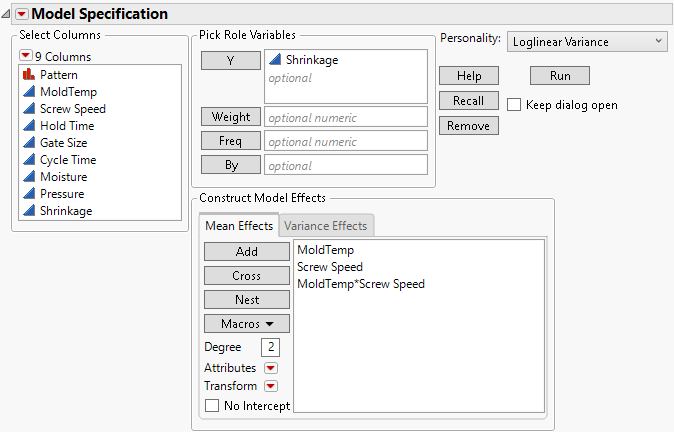Screen dimensions: 674x432
Task: Click the MoldTemp continuous column icon
Action: point(28,92)
